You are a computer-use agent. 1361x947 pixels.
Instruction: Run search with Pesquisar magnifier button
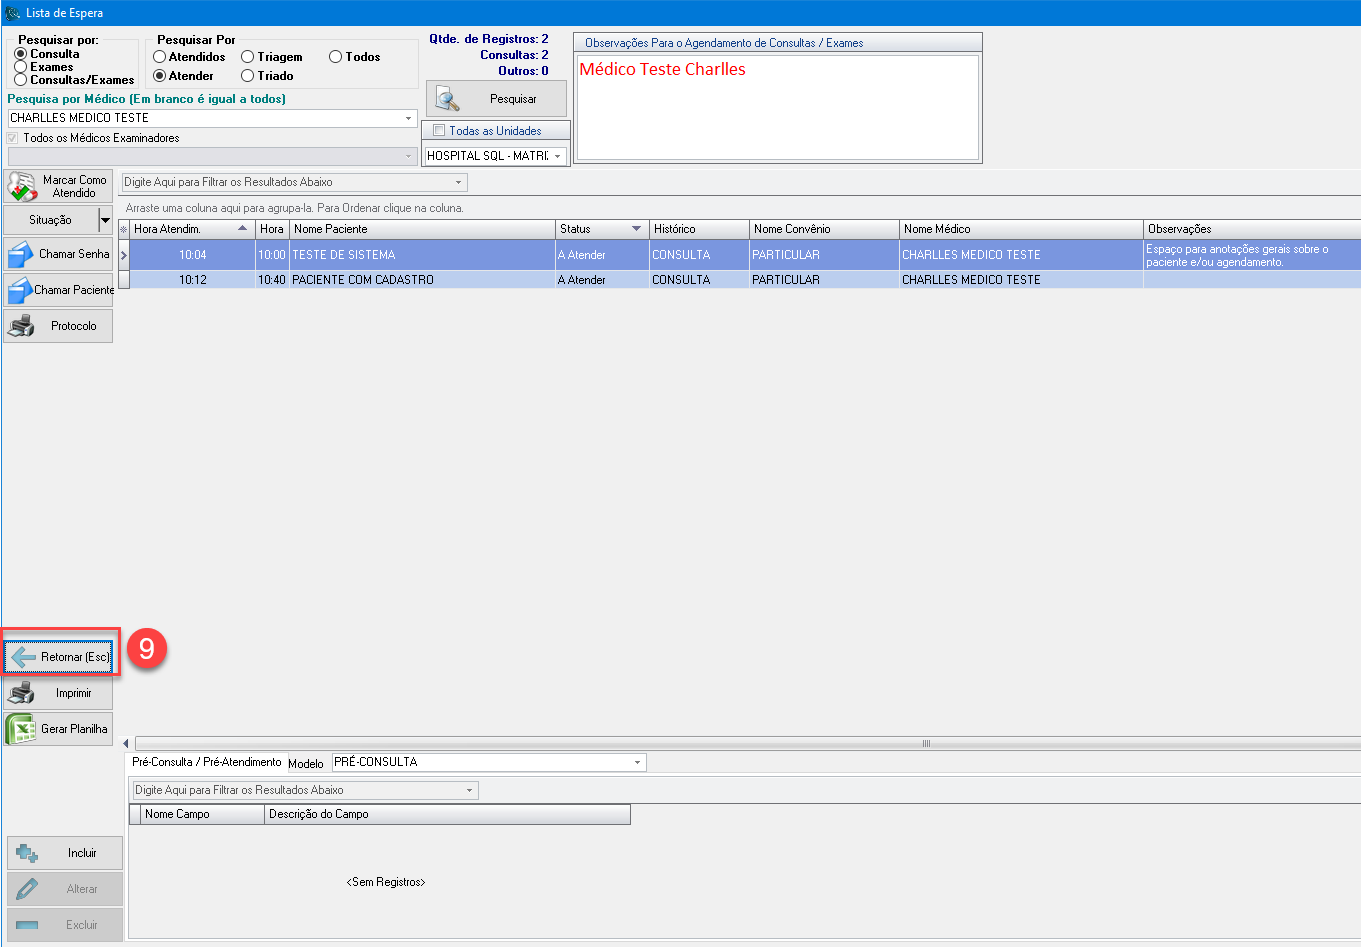point(496,99)
